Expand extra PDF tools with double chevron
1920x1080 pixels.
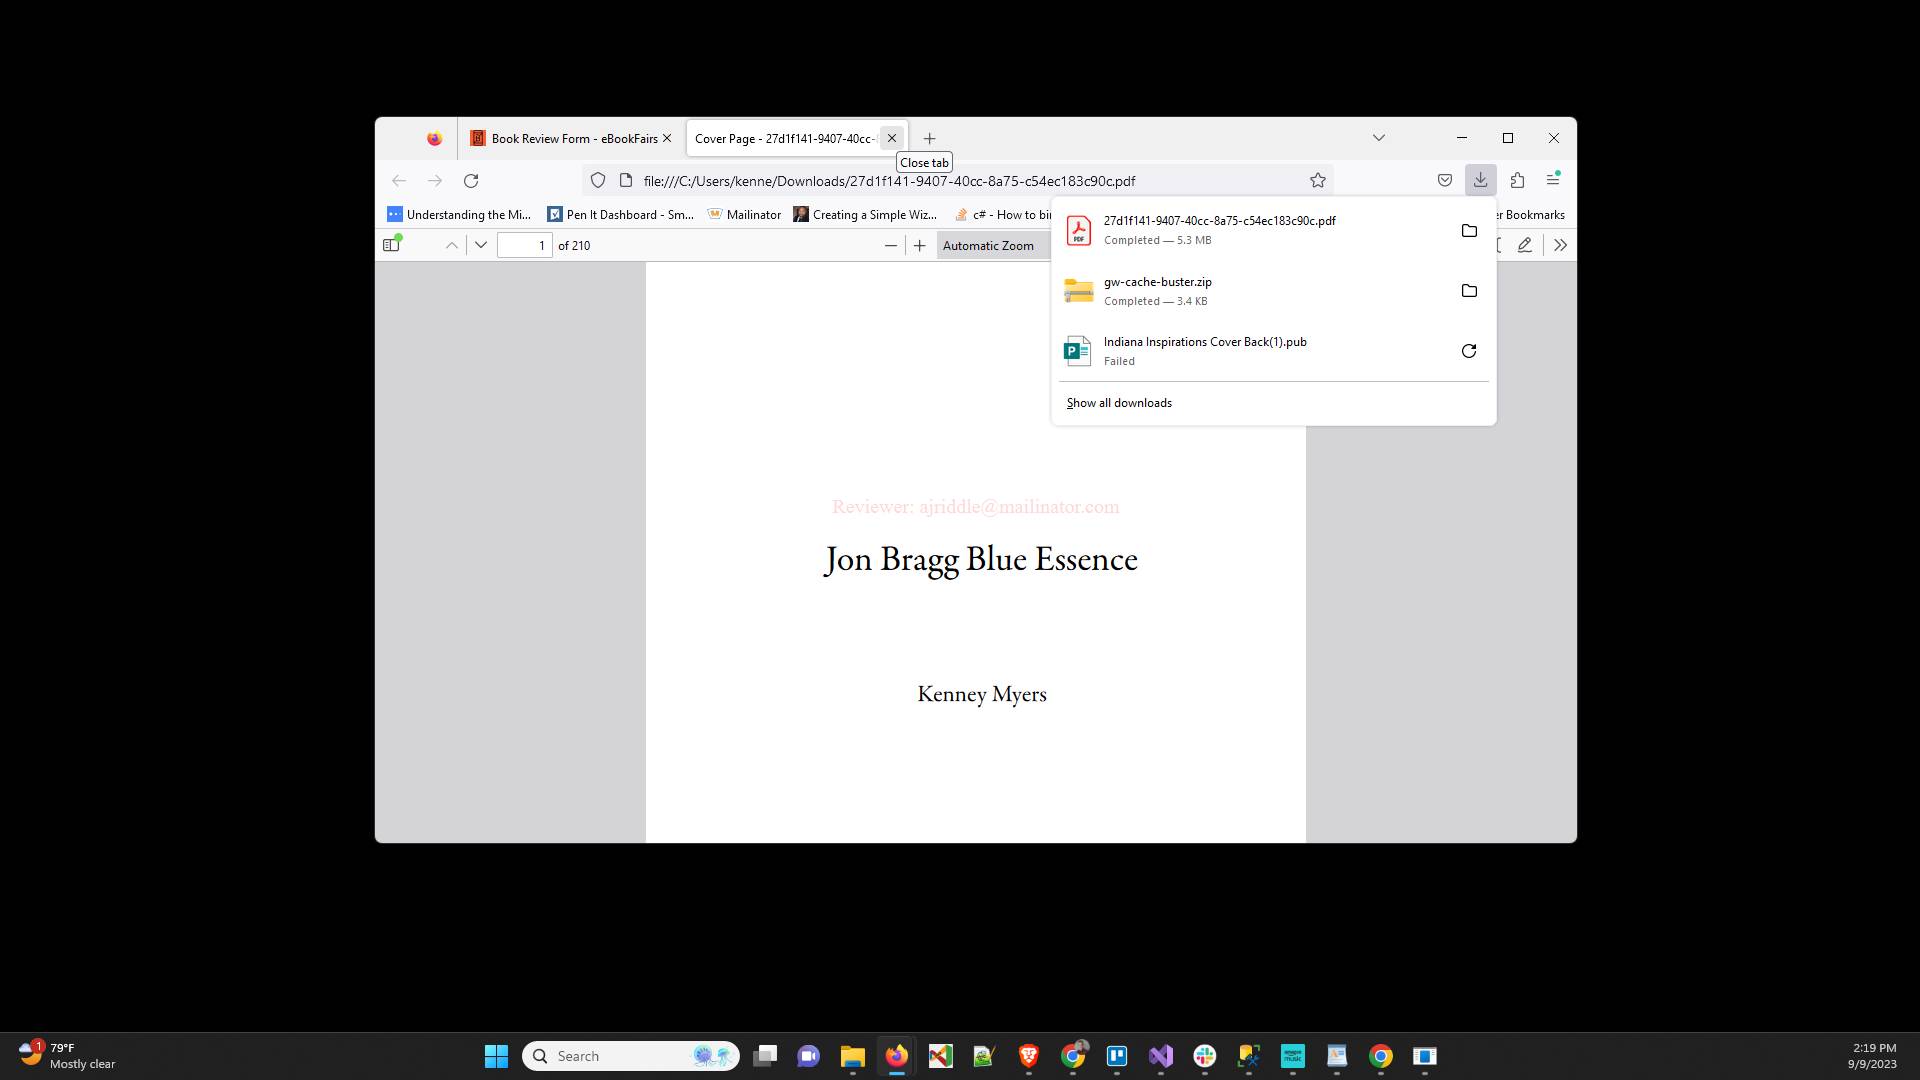(x=1561, y=245)
